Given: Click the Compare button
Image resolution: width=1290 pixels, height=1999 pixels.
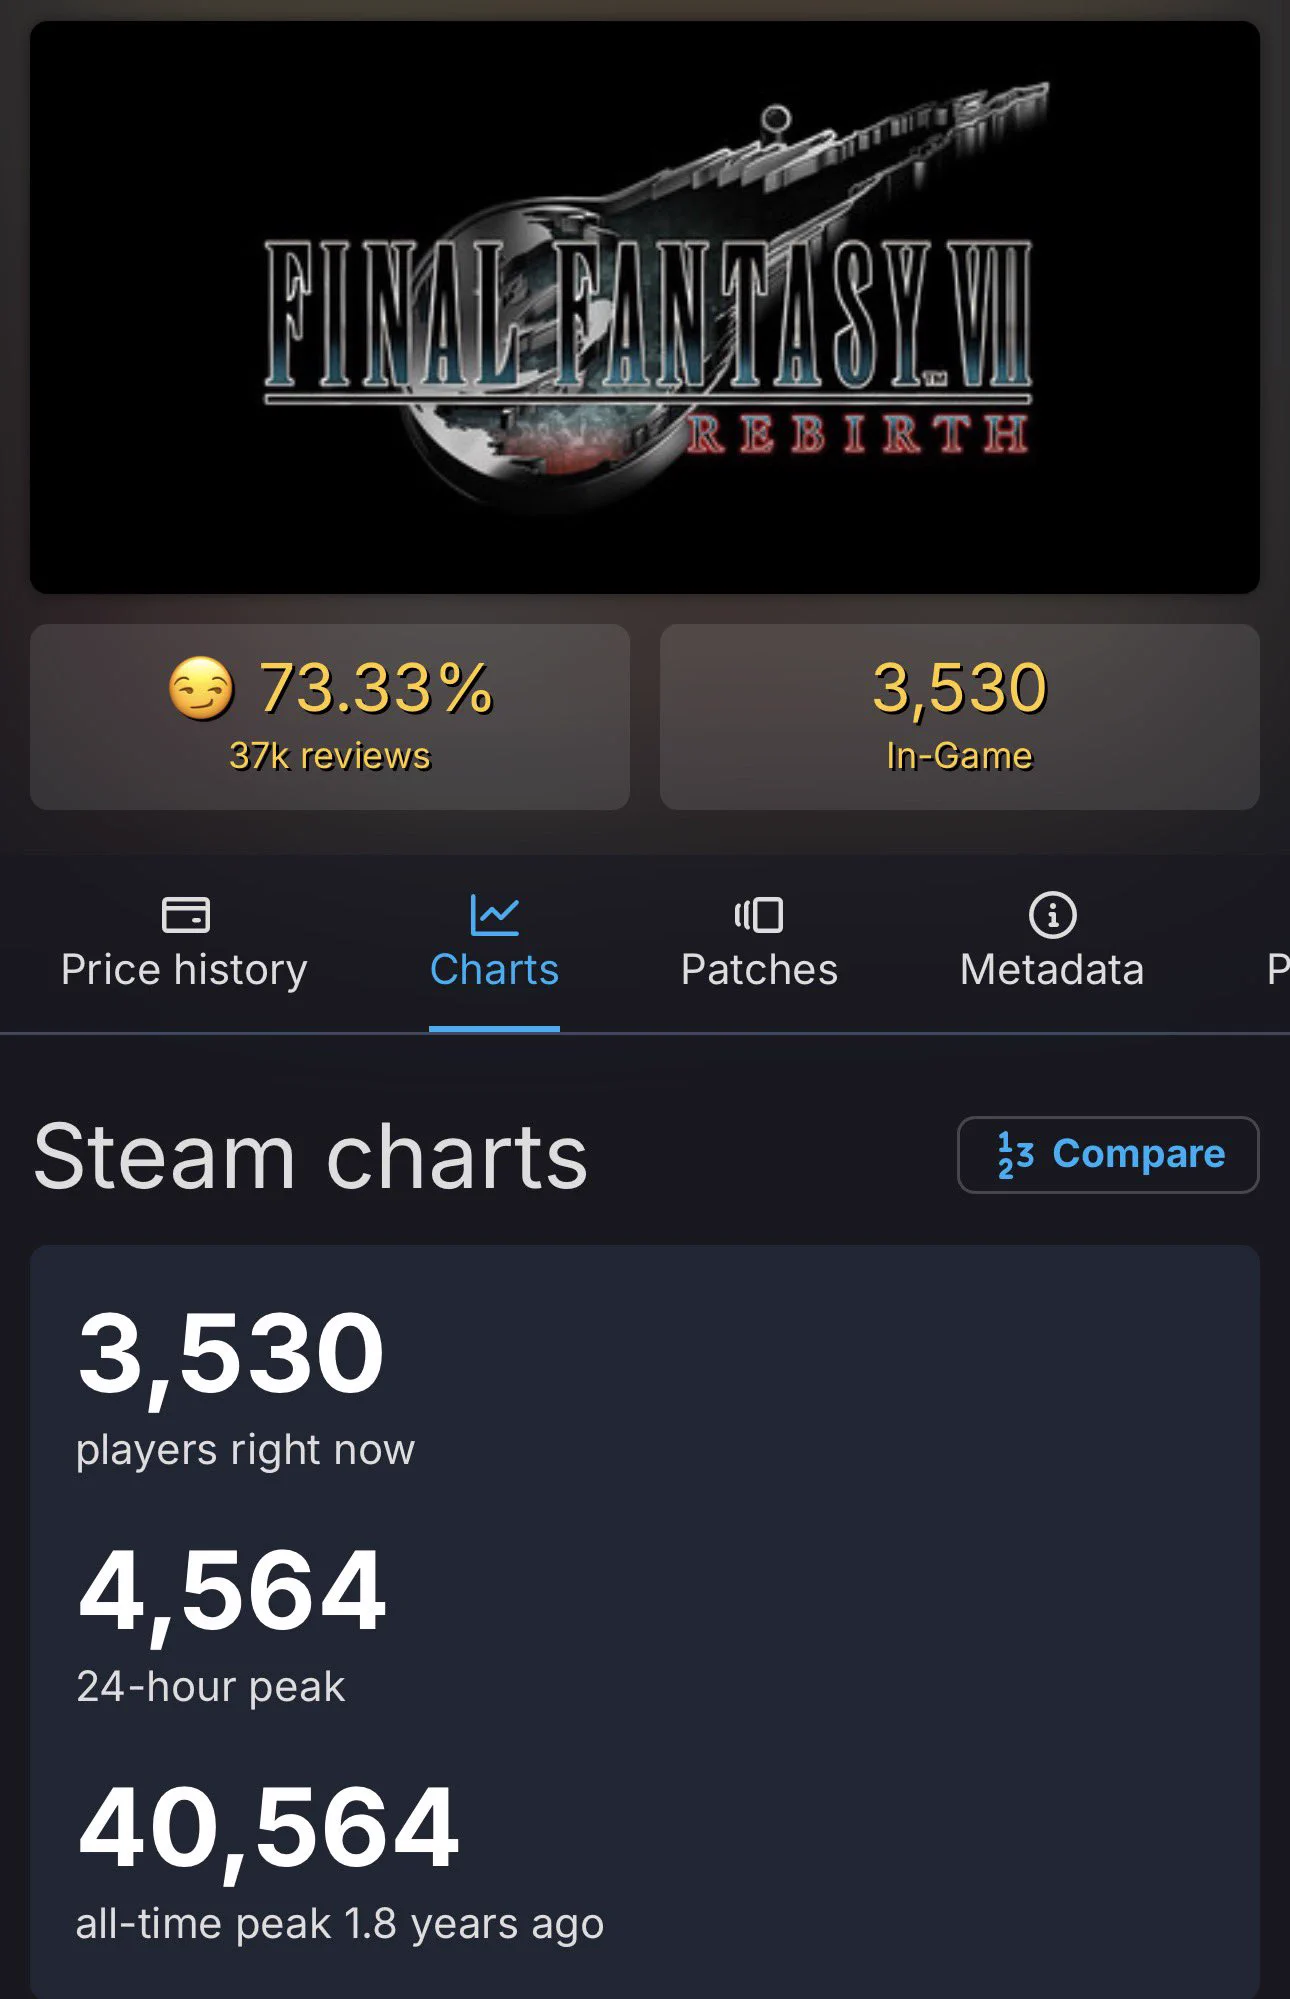Looking at the screenshot, I should (1108, 1155).
